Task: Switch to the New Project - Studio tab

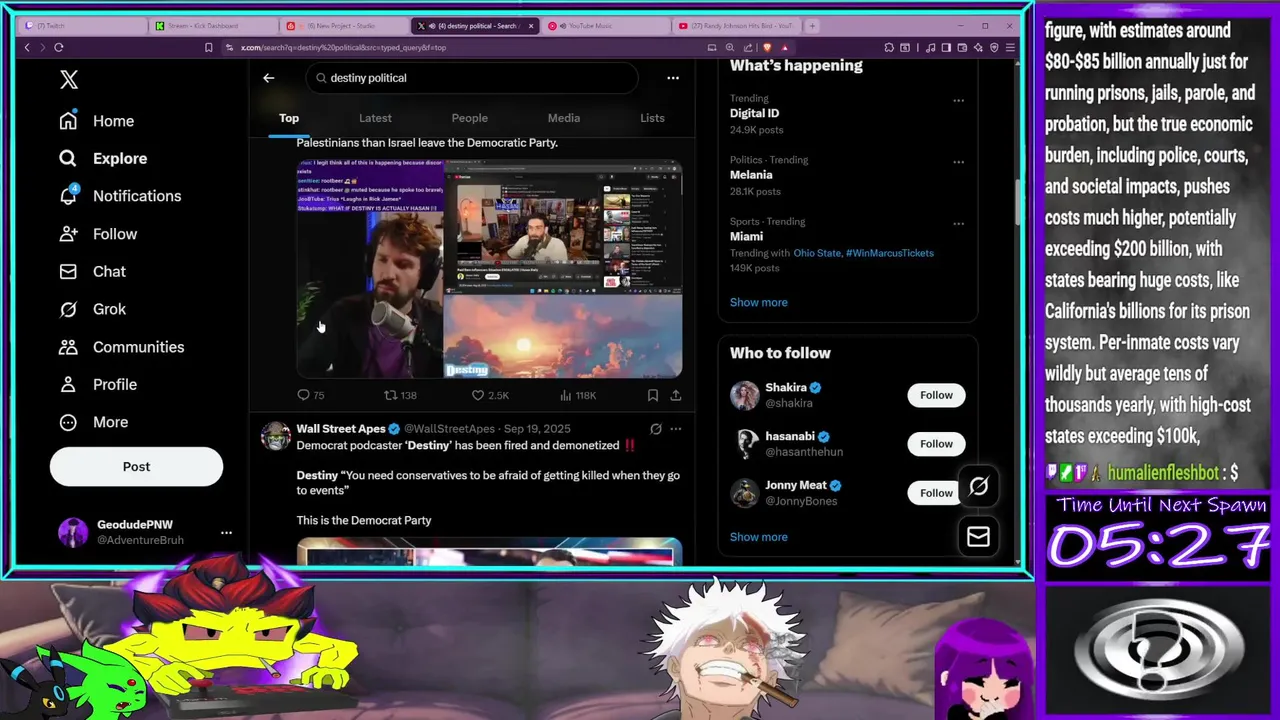Action: coord(345,26)
